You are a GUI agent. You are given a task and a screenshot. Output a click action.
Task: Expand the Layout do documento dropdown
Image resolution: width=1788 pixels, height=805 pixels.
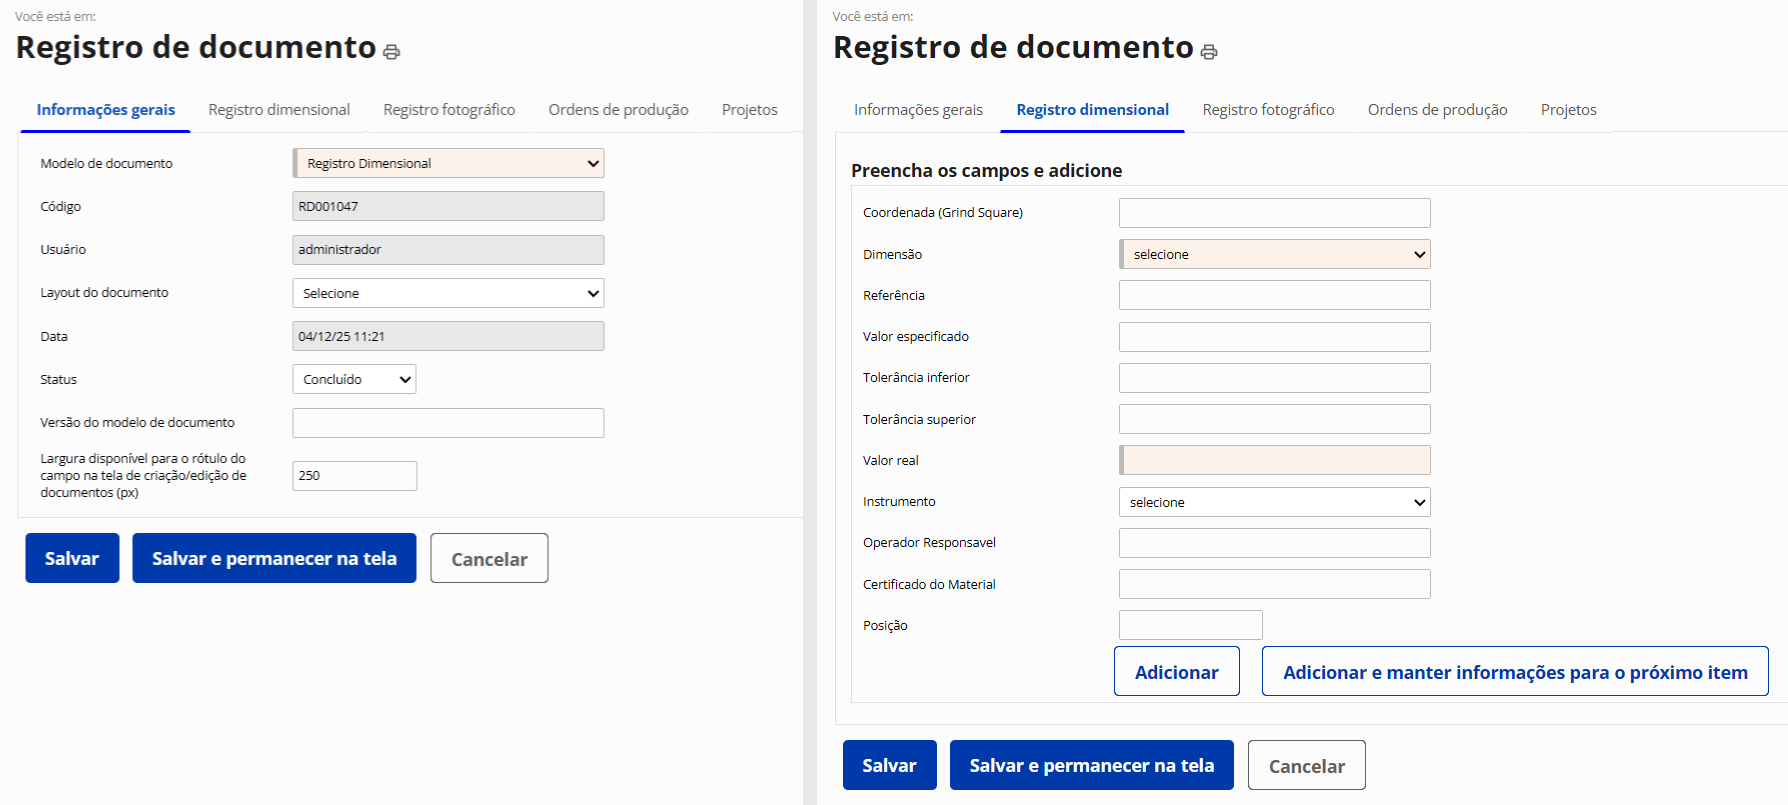[448, 293]
